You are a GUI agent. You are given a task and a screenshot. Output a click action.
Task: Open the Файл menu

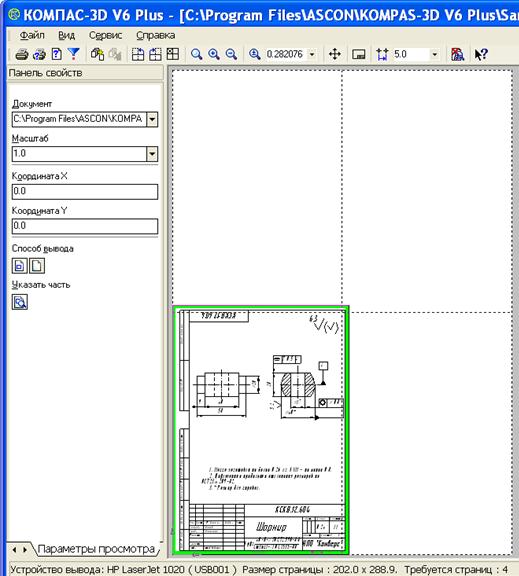pos(32,35)
